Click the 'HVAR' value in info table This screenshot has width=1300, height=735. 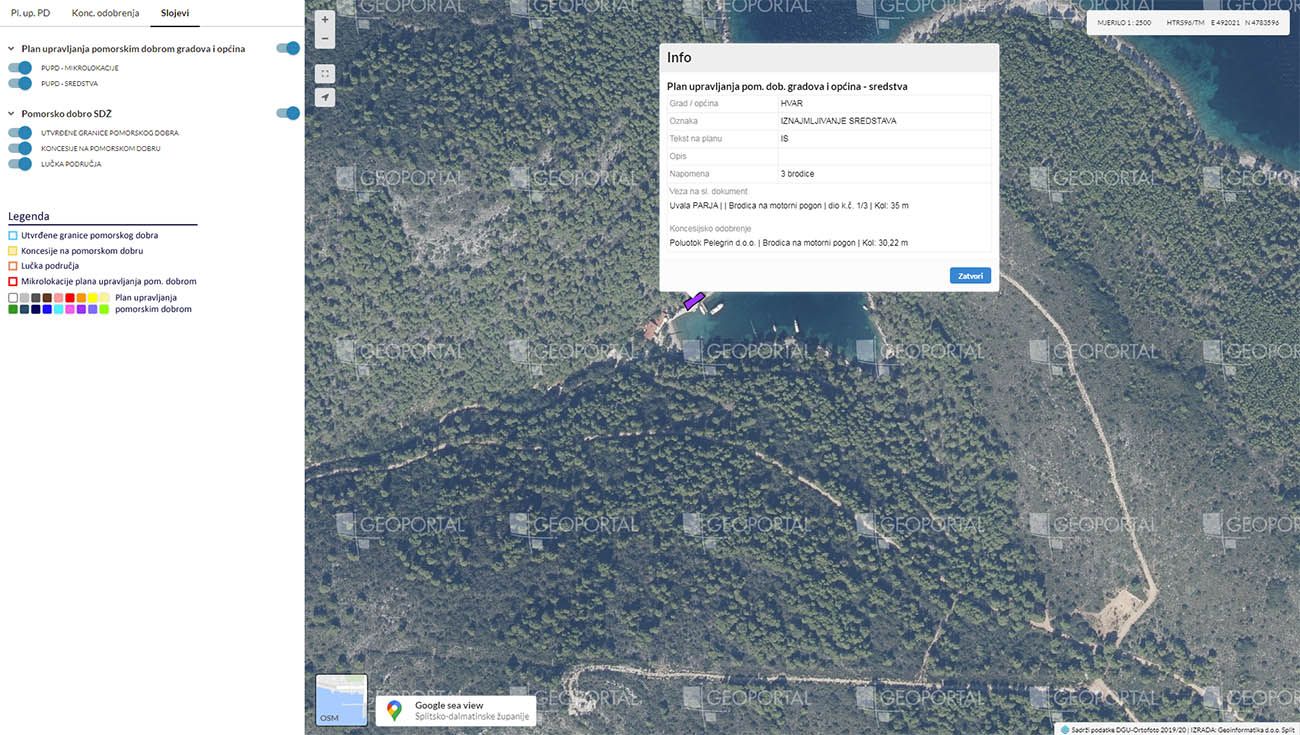click(792, 103)
